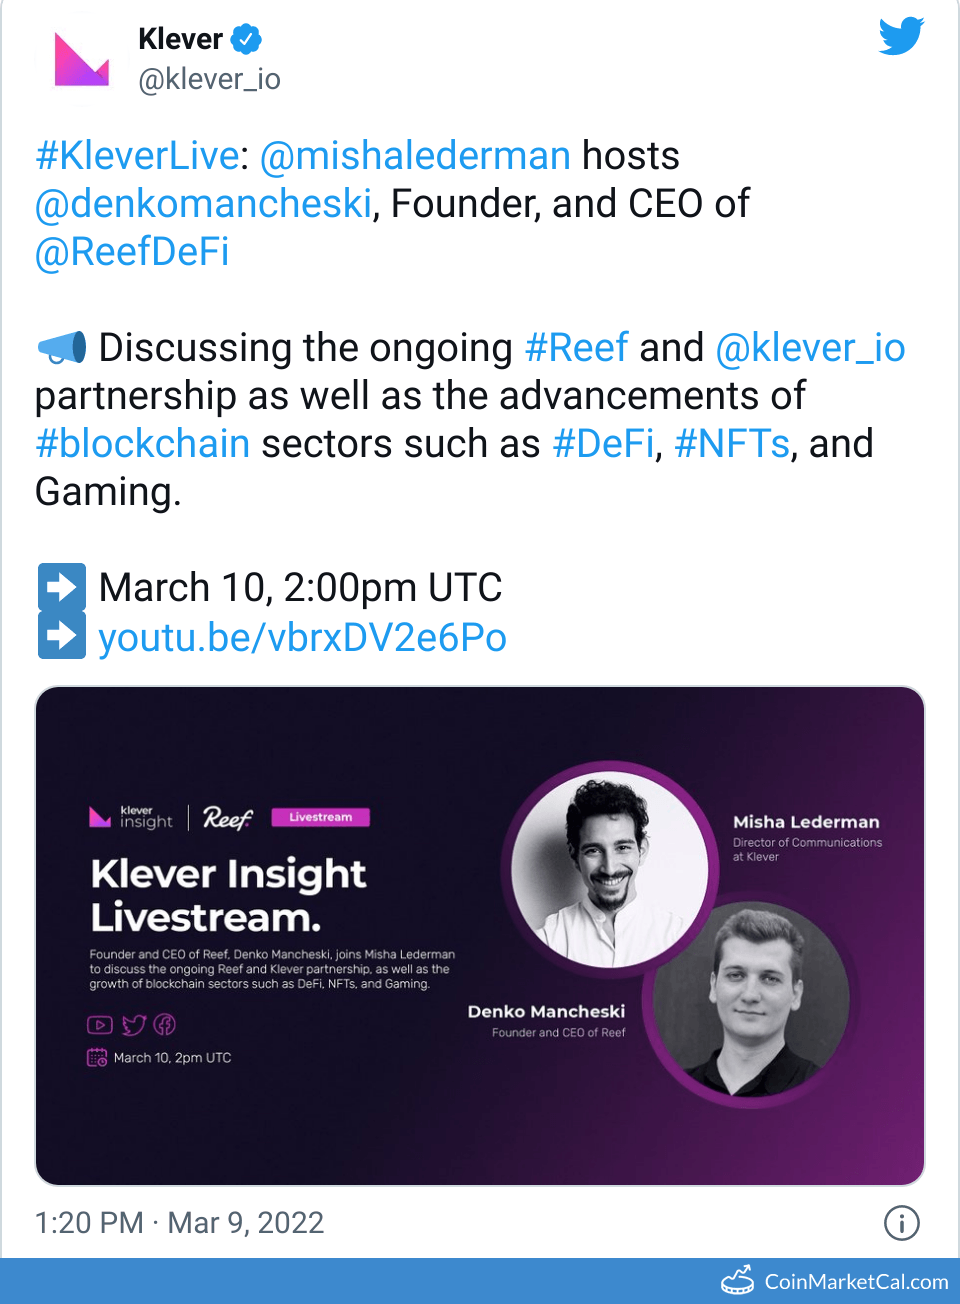This screenshot has height=1304, width=960.
Task: Click the calendar icon next to March 10
Action: (x=97, y=1057)
